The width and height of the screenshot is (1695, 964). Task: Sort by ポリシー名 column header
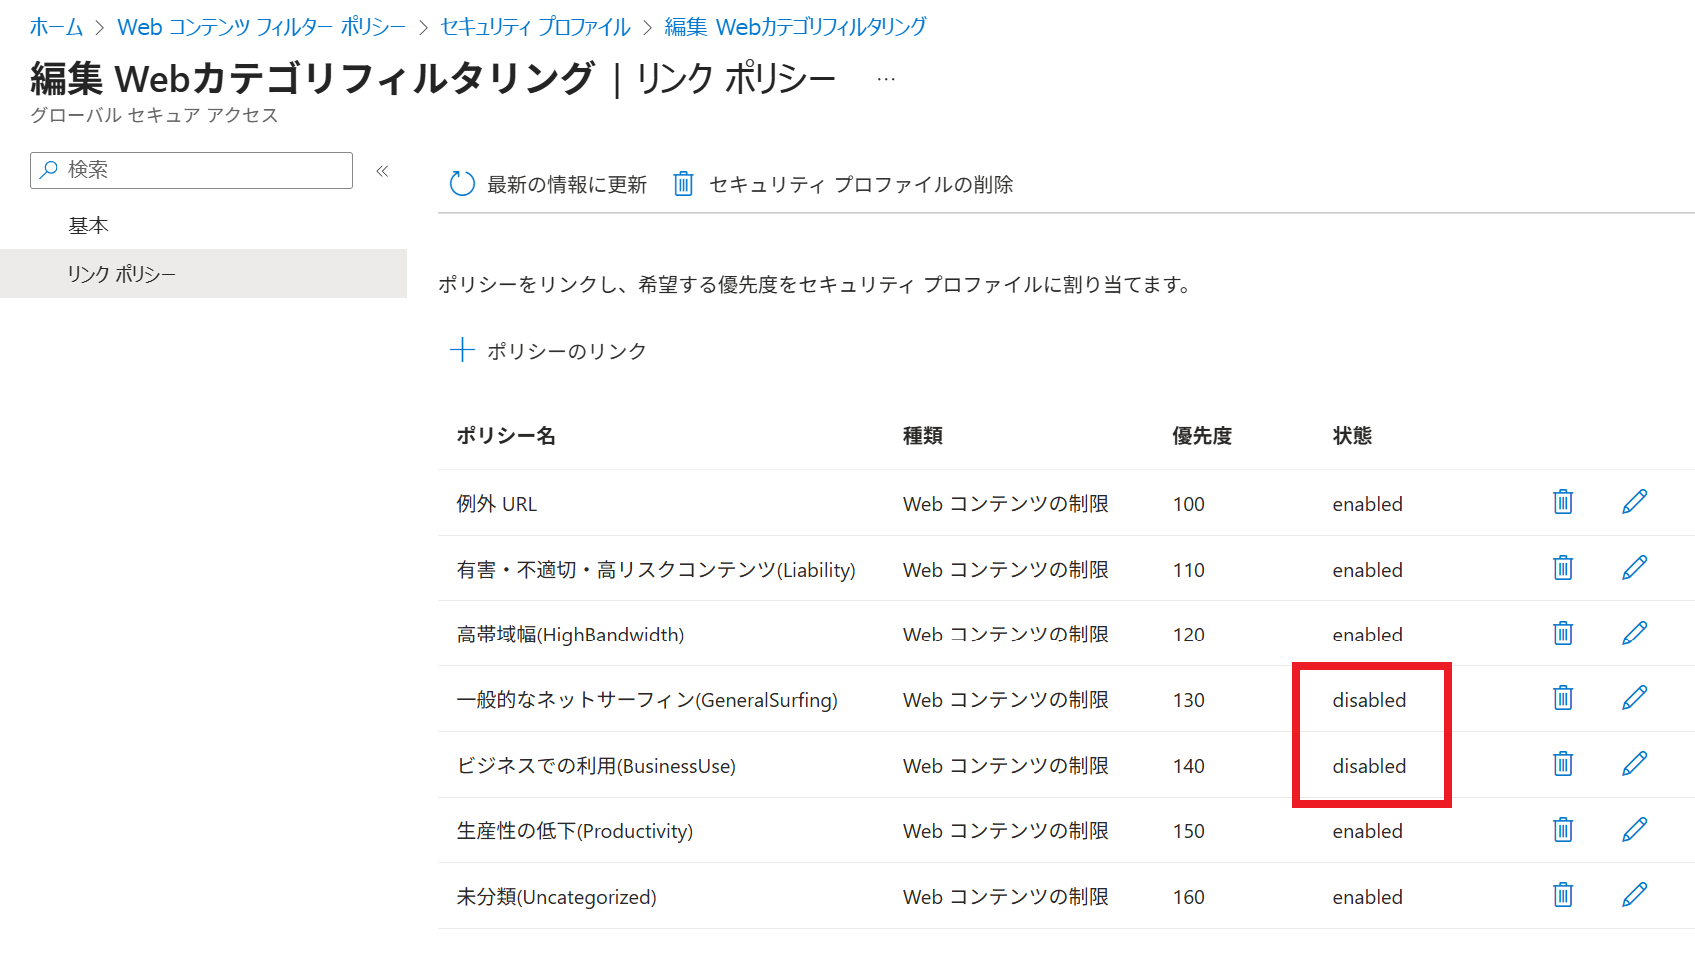click(x=506, y=436)
